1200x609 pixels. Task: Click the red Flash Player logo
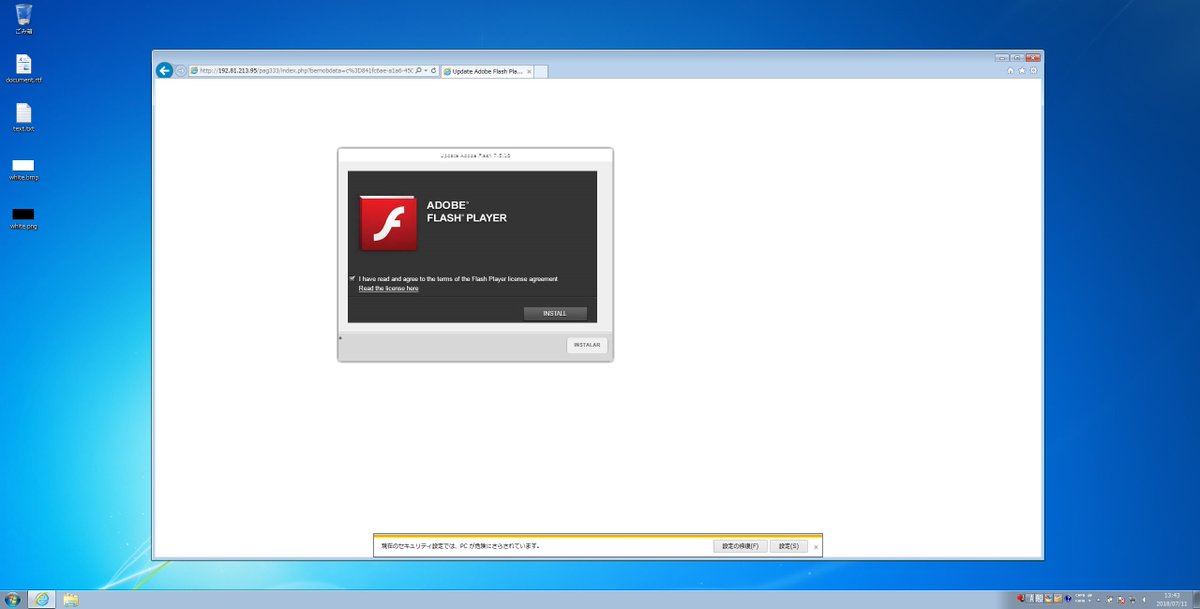click(388, 222)
